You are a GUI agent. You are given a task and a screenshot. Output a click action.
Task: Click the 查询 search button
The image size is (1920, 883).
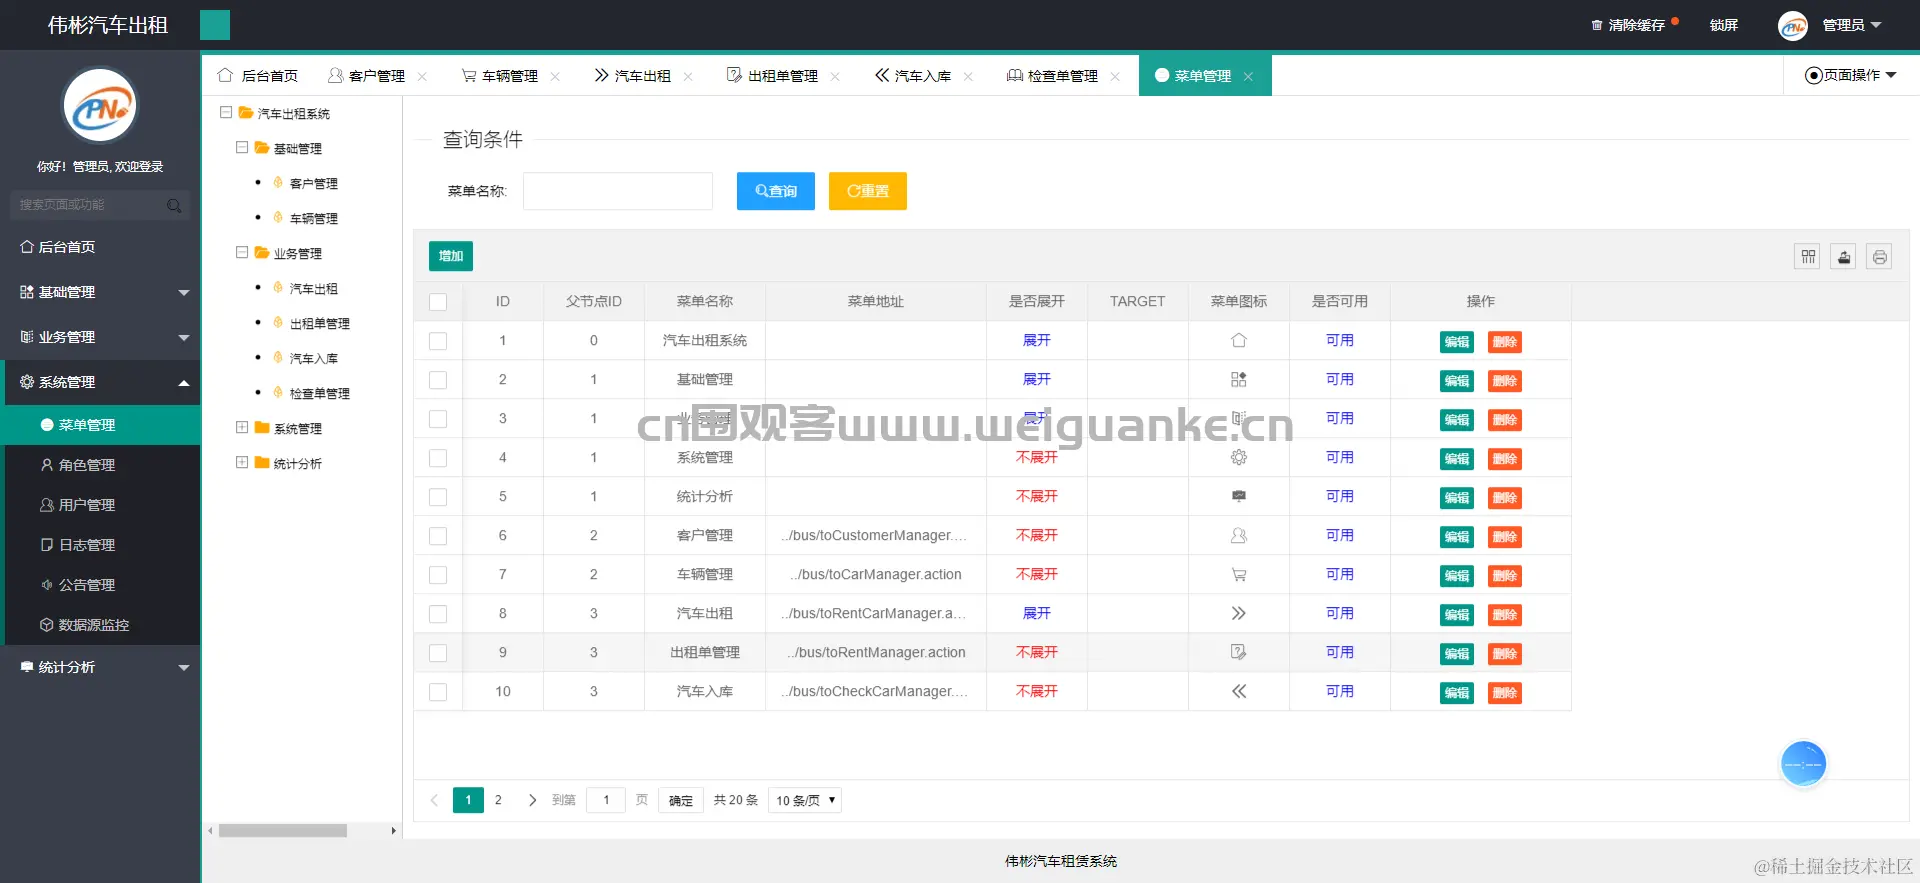point(776,191)
